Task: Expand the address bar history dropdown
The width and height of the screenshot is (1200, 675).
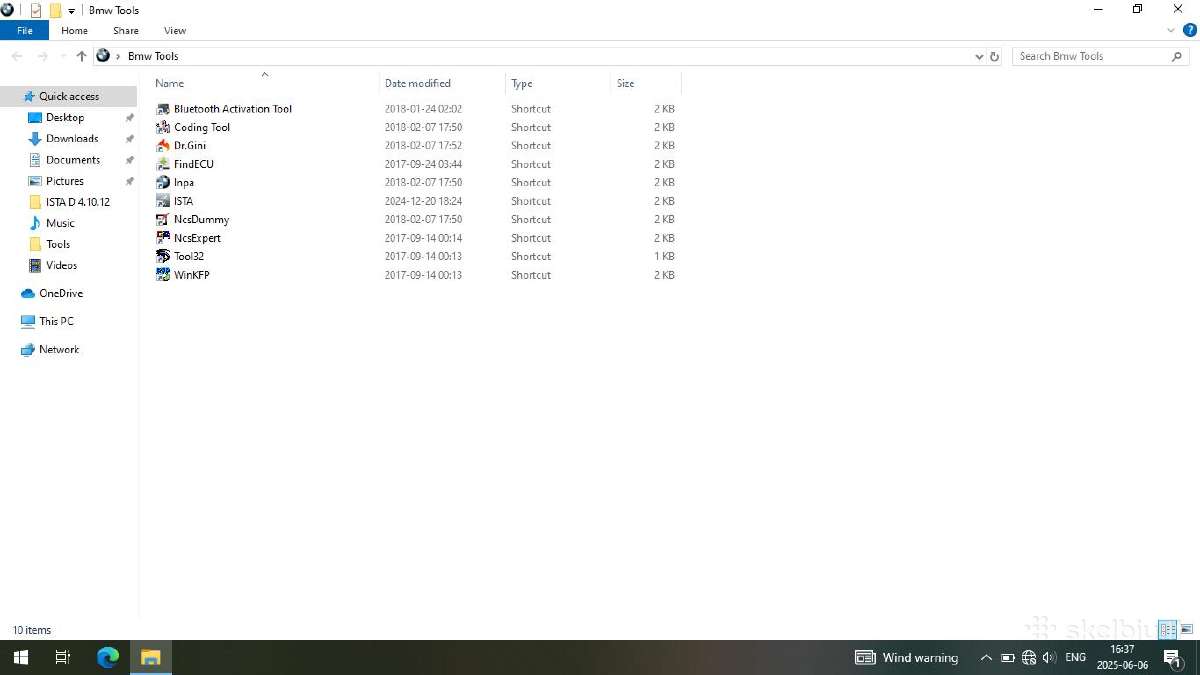Action: point(979,56)
